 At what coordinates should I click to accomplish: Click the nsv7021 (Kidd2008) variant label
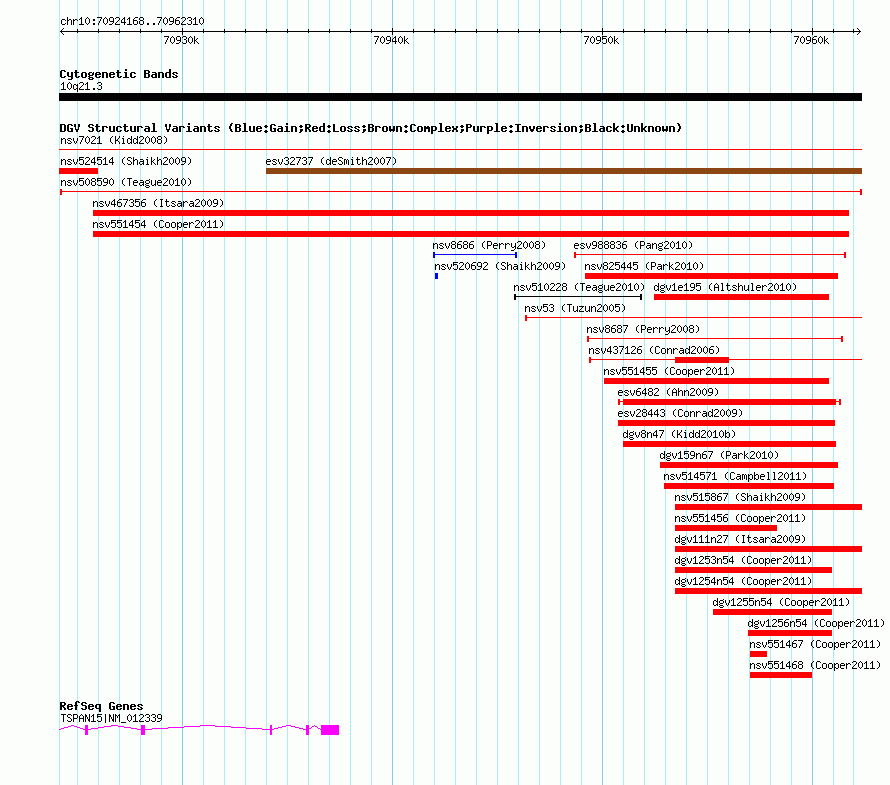click(x=114, y=140)
